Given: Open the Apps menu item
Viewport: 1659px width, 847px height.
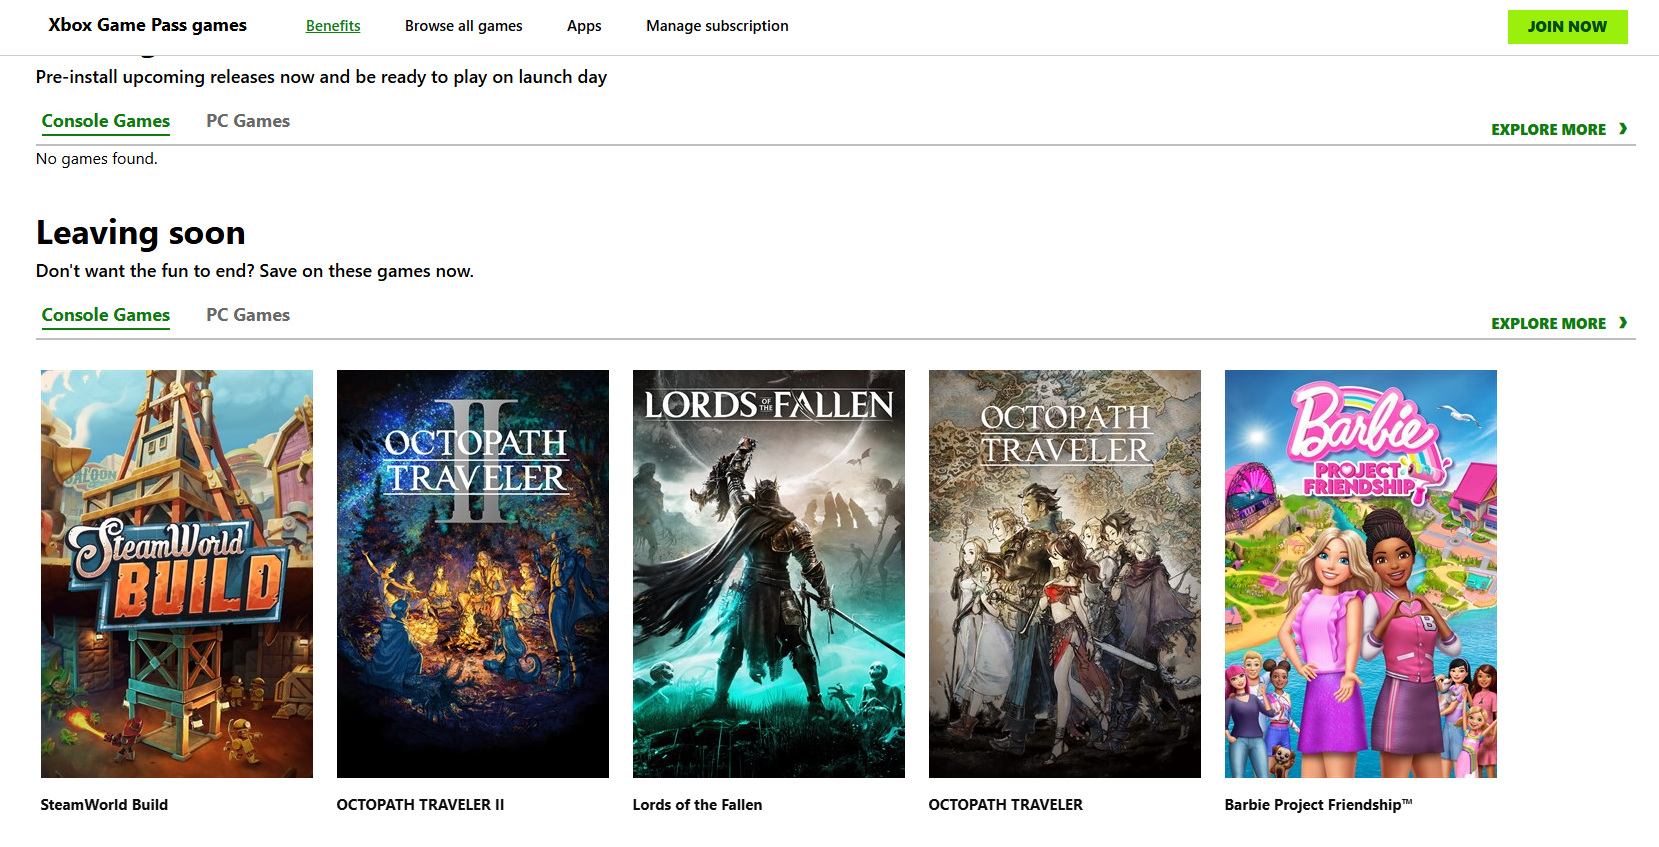Looking at the screenshot, I should 584,26.
